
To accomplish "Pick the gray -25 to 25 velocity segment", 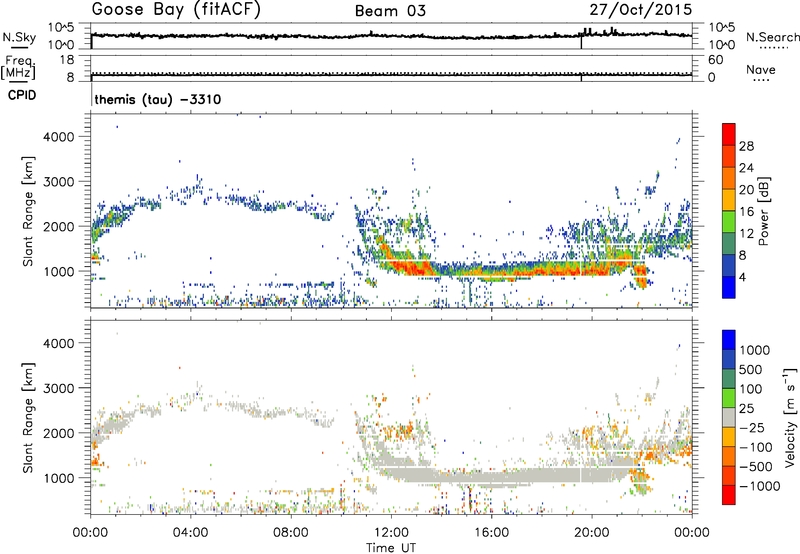I will coord(729,418).
